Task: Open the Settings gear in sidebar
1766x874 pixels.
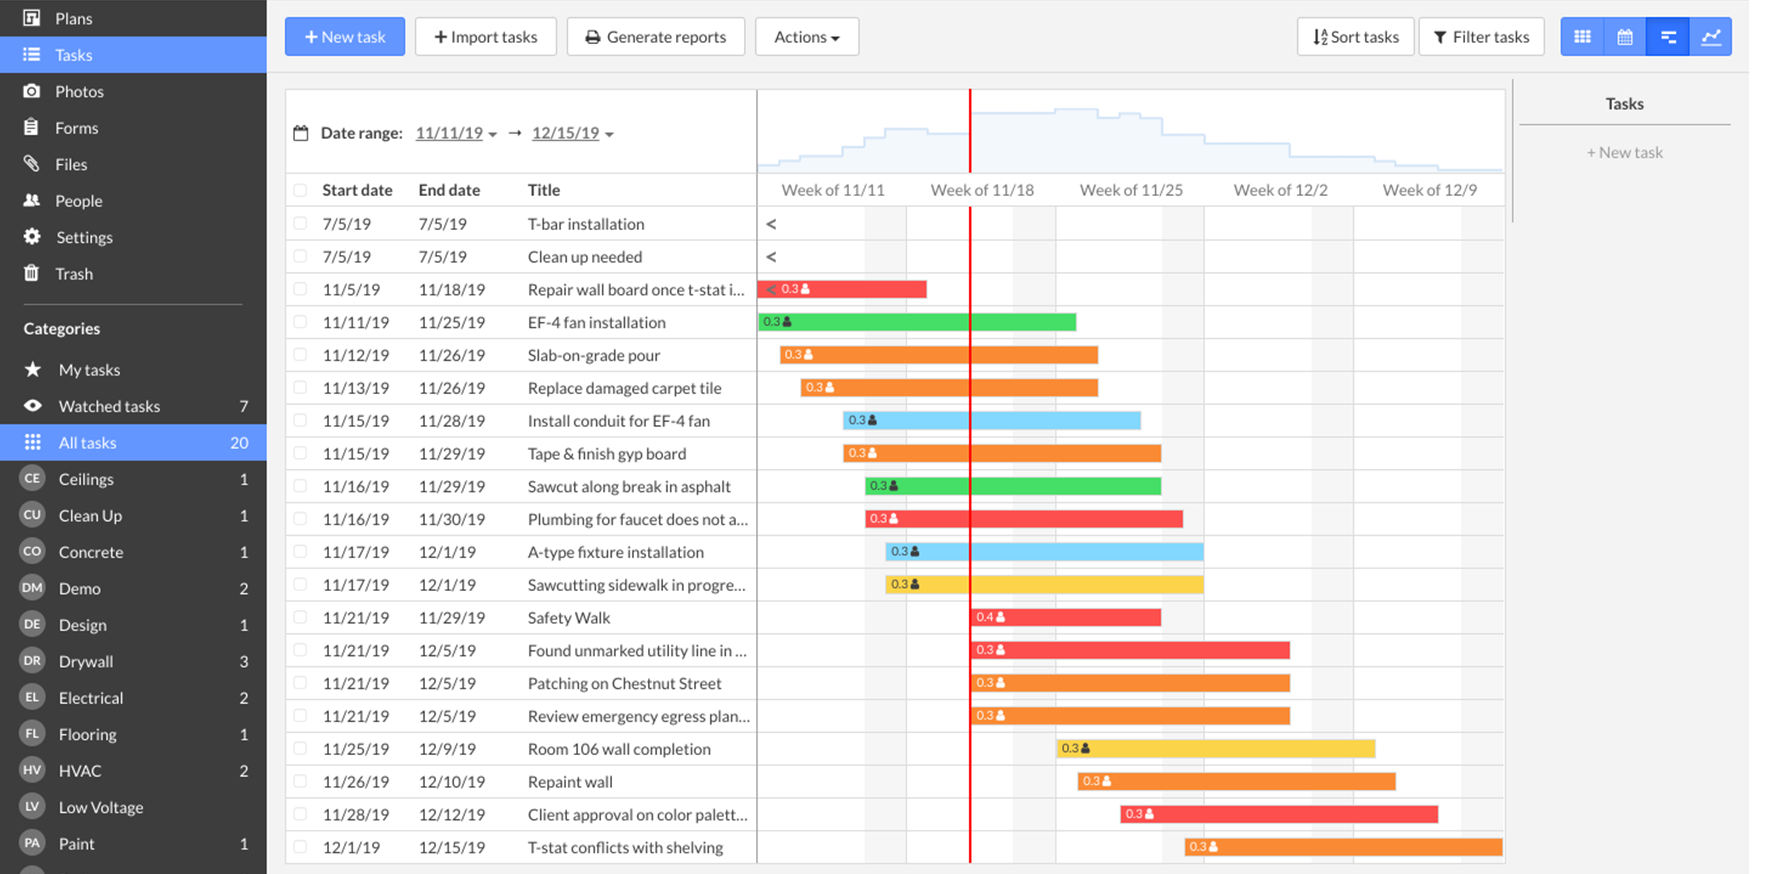Action: (32, 237)
